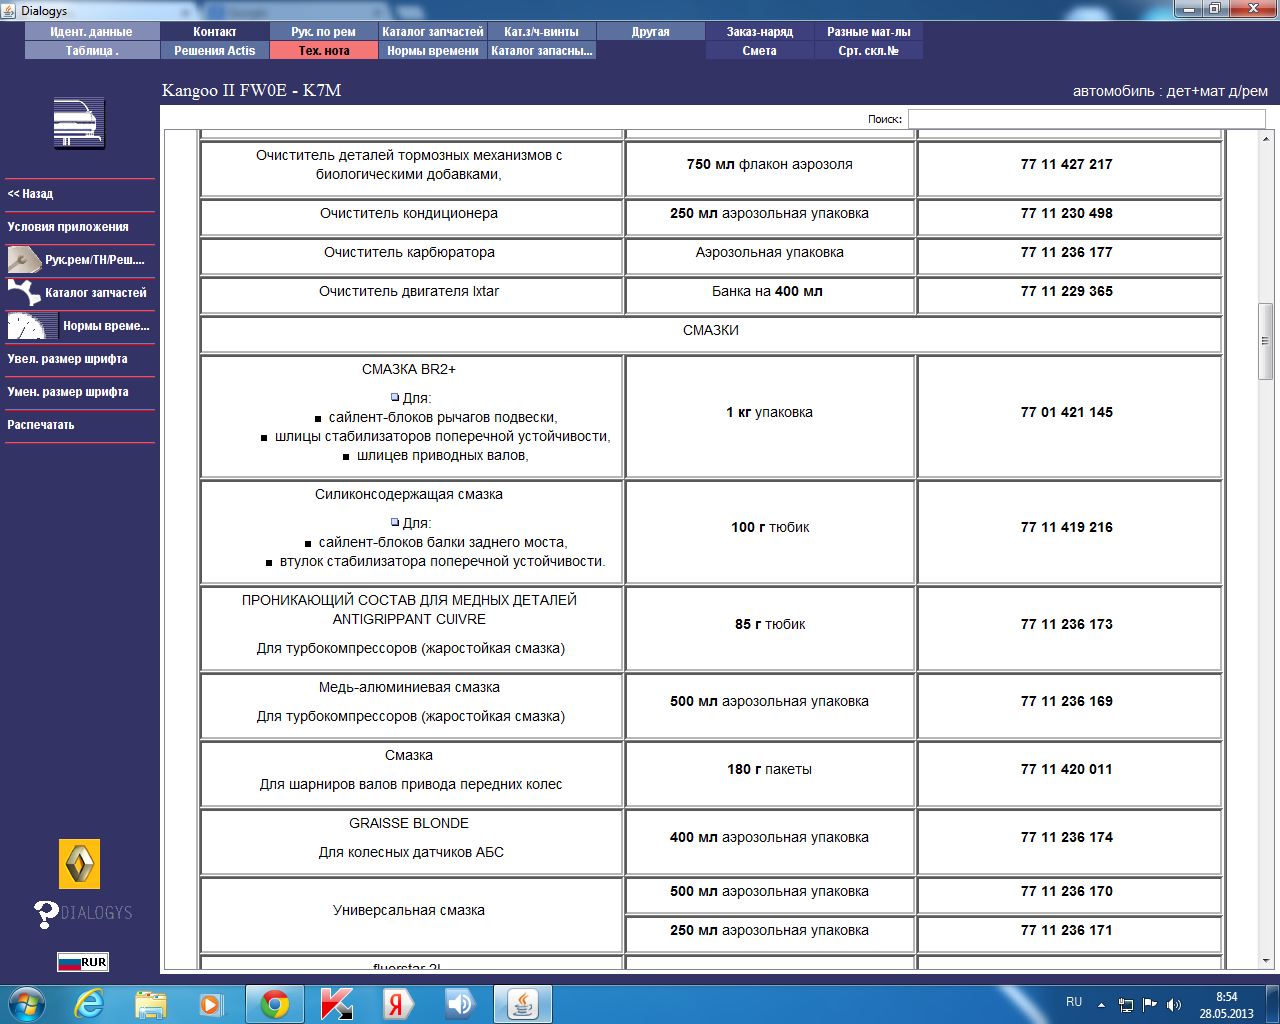
Task: Open the Решения Actis tab
Action: pos(215,51)
